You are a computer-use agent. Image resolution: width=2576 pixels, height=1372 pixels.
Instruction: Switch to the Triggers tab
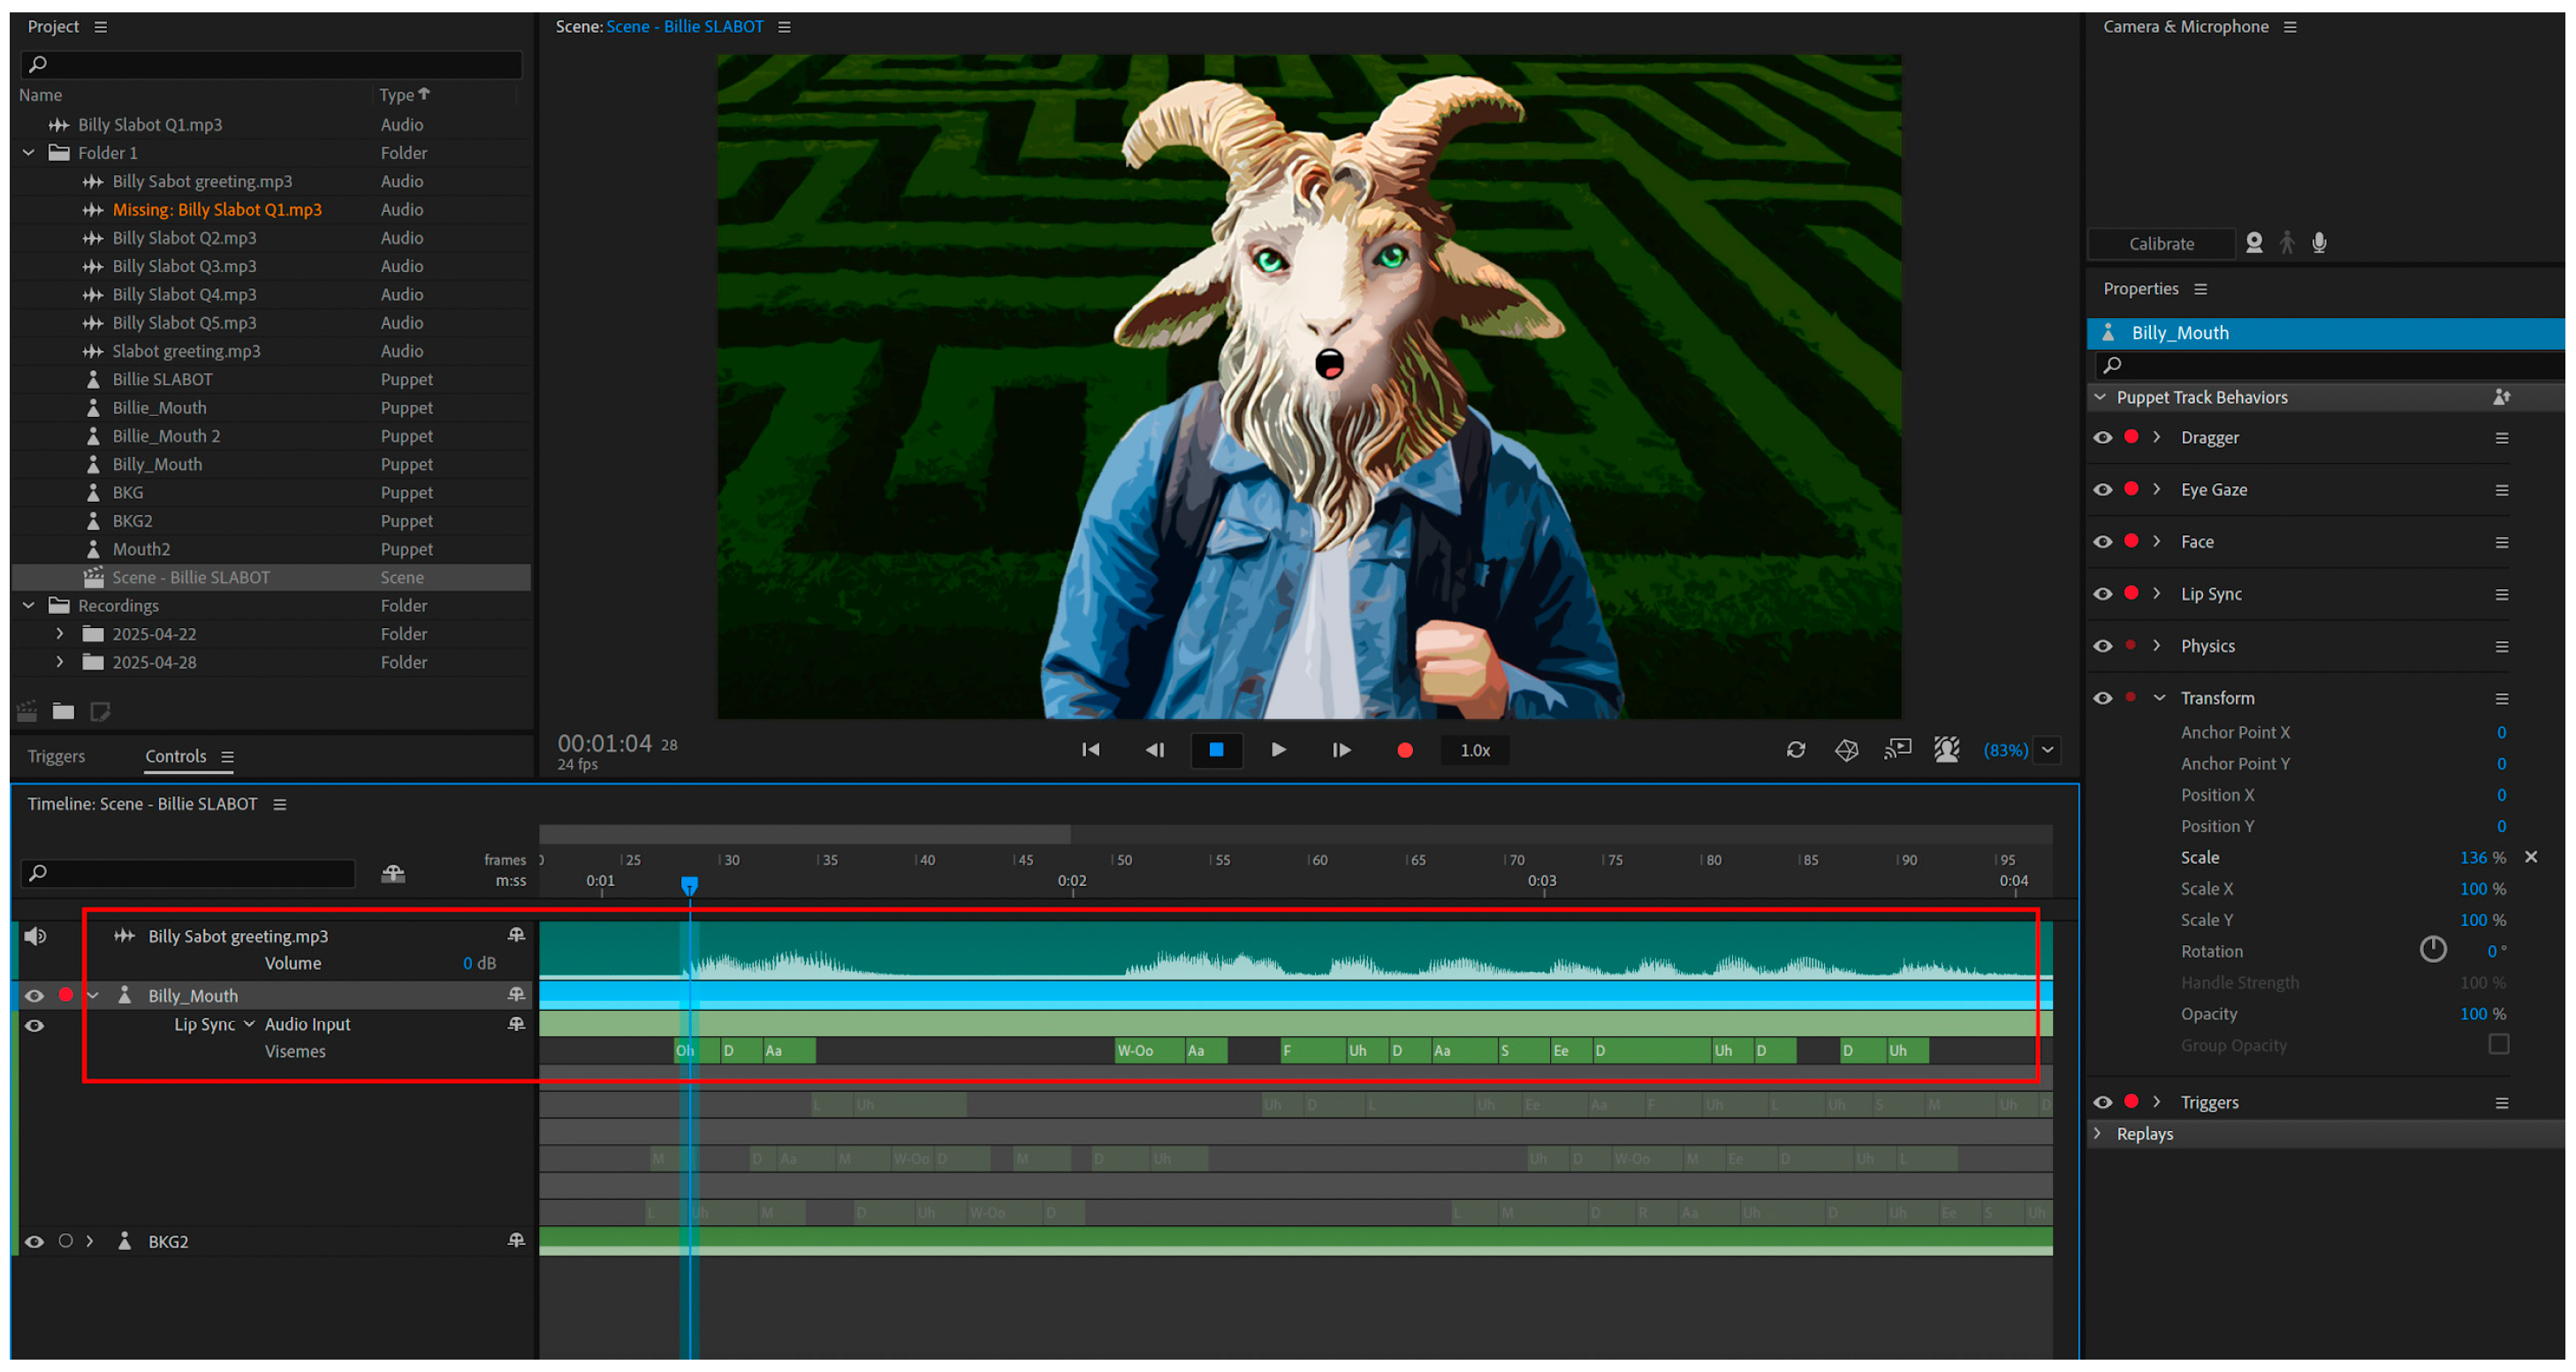click(x=56, y=756)
